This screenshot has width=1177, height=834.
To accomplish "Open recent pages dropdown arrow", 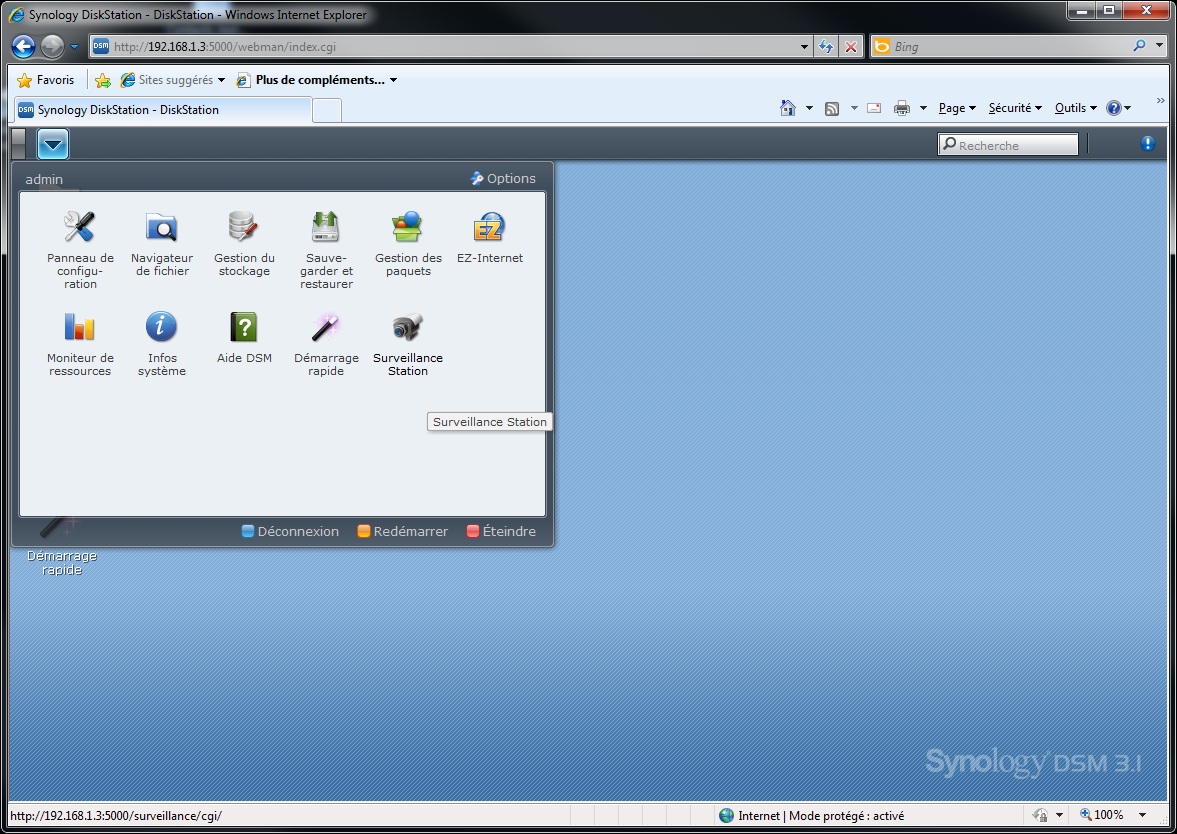I will point(74,47).
